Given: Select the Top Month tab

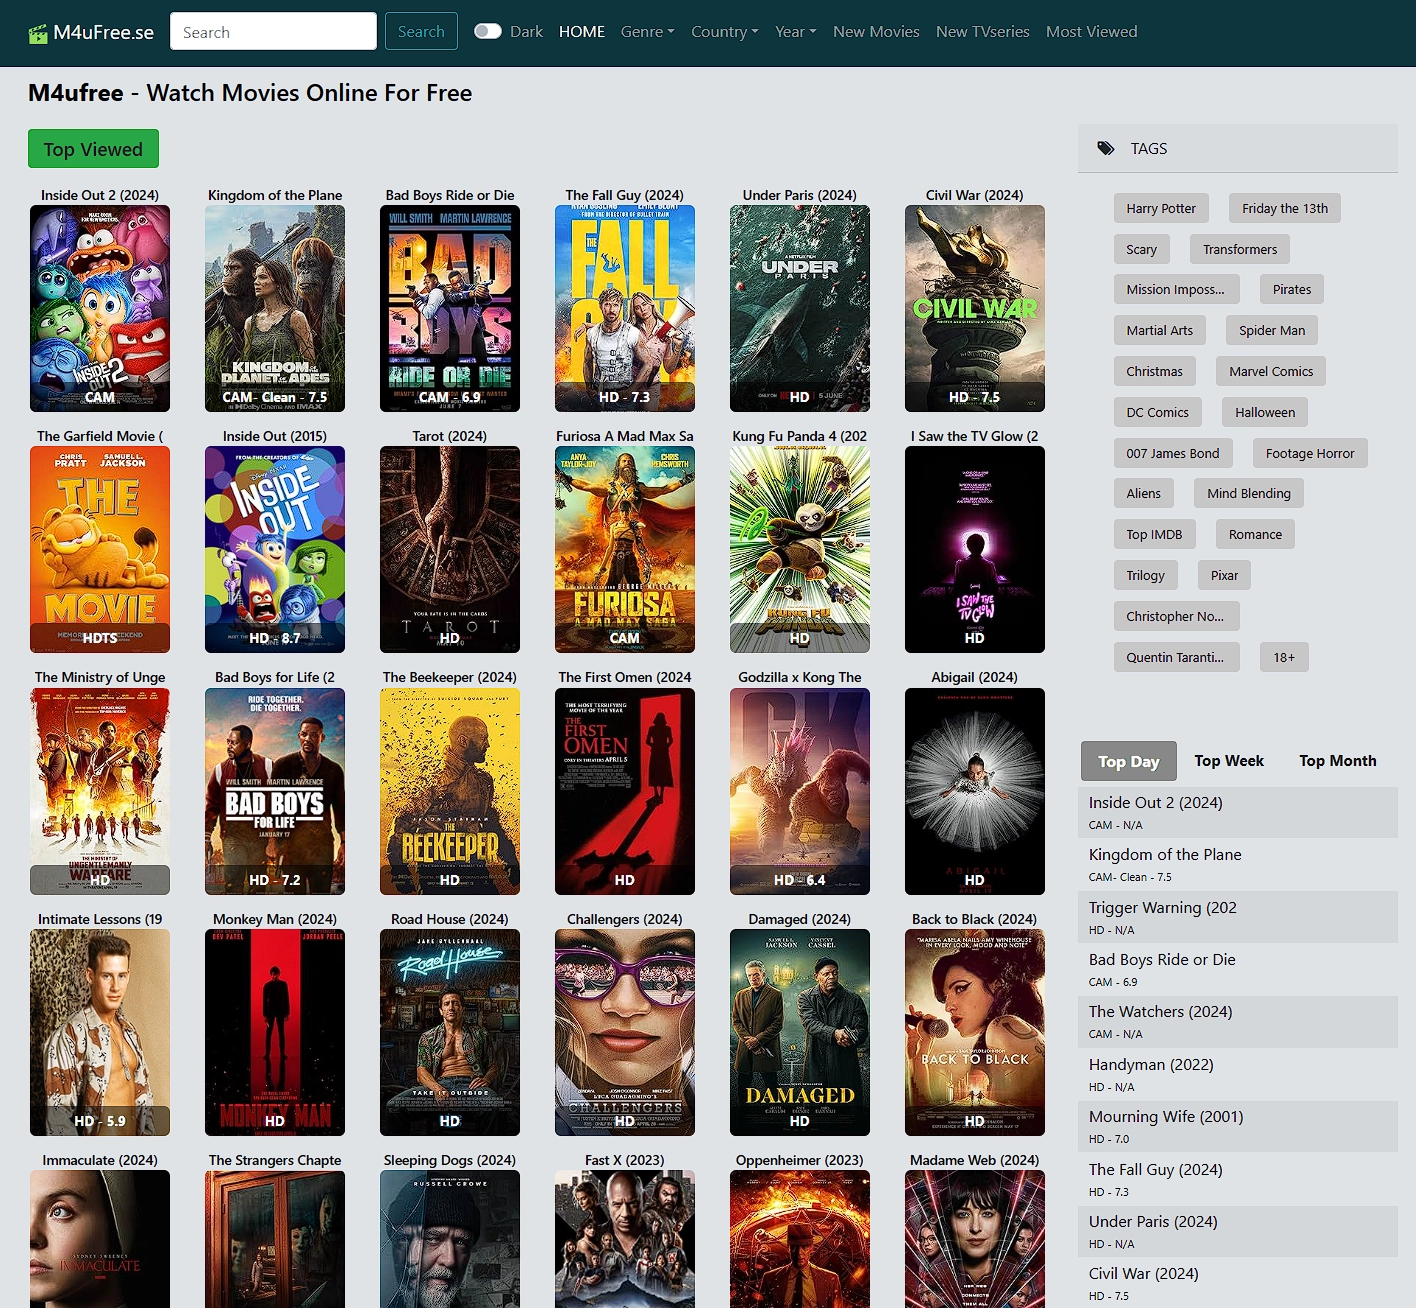Looking at the screenshot, I should [x=1337, y=761].
